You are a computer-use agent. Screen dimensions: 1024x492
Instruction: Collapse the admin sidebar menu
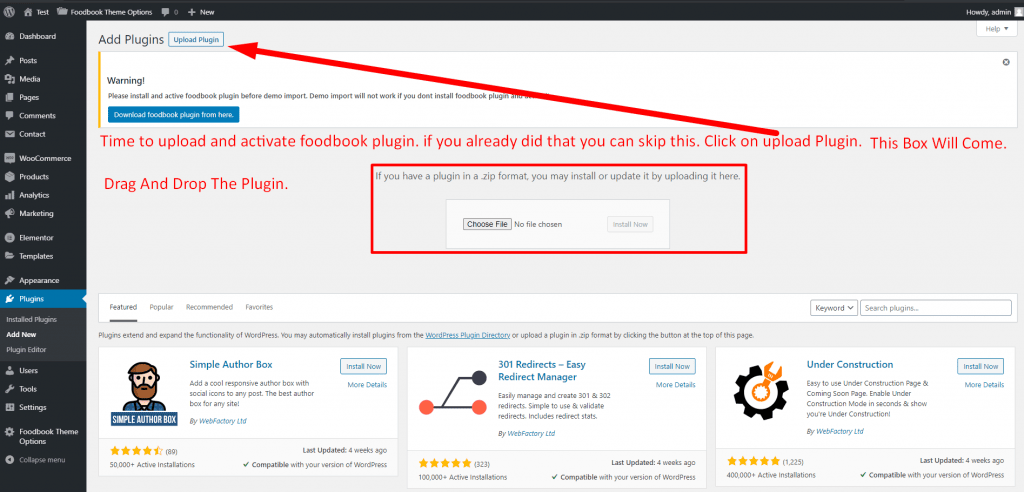[x=36, y=460]
